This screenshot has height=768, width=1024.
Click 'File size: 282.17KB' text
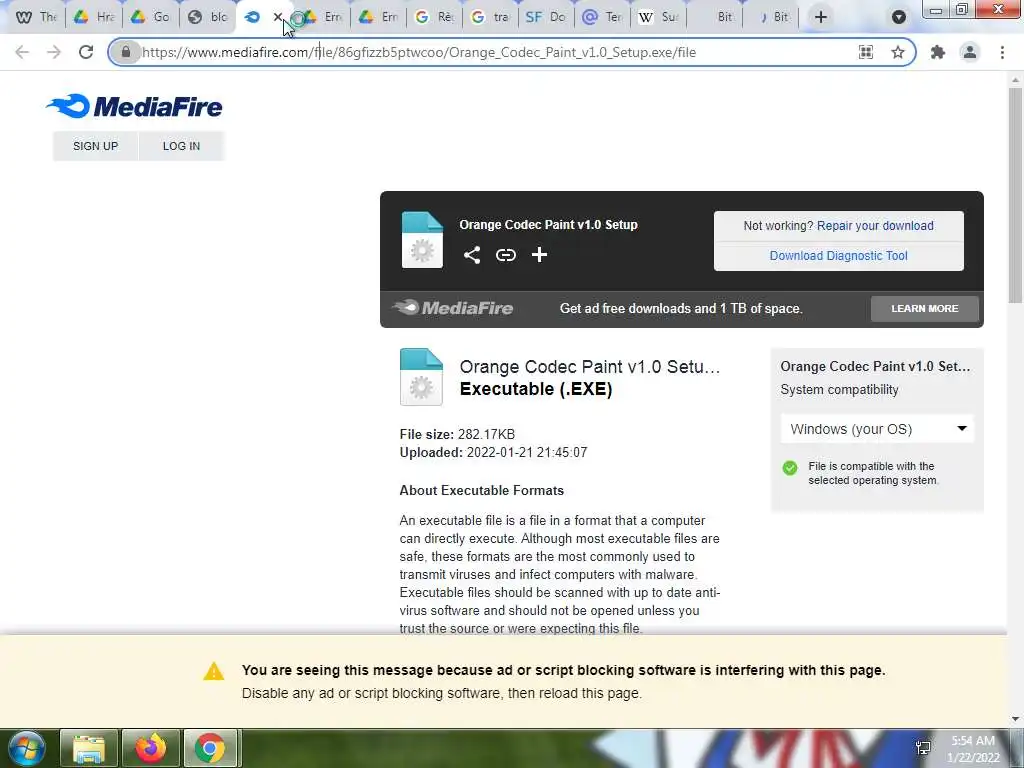point(457,434)
